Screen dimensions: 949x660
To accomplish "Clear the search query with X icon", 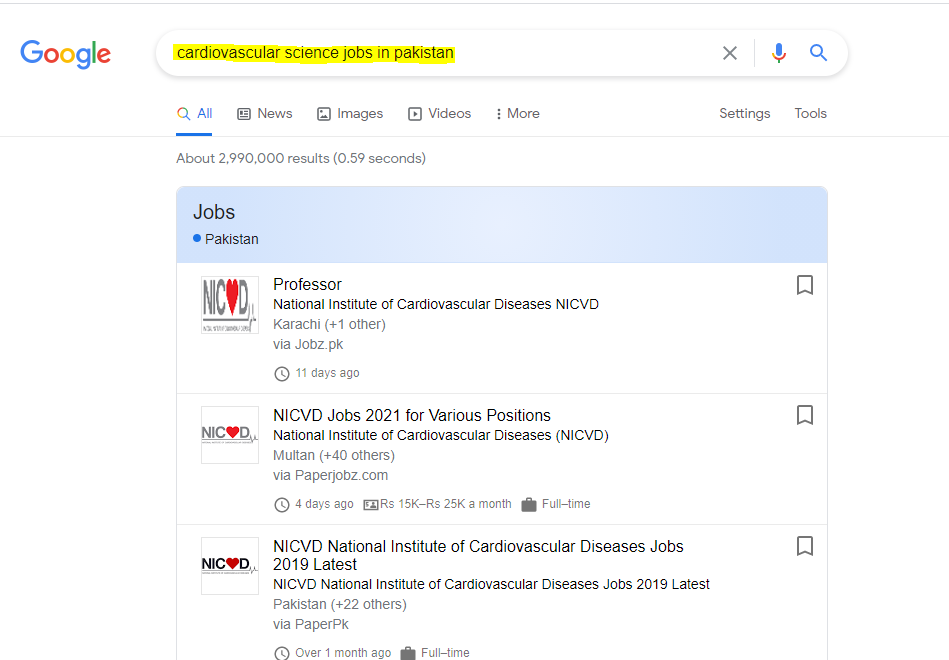I will (x=730, y=53).
